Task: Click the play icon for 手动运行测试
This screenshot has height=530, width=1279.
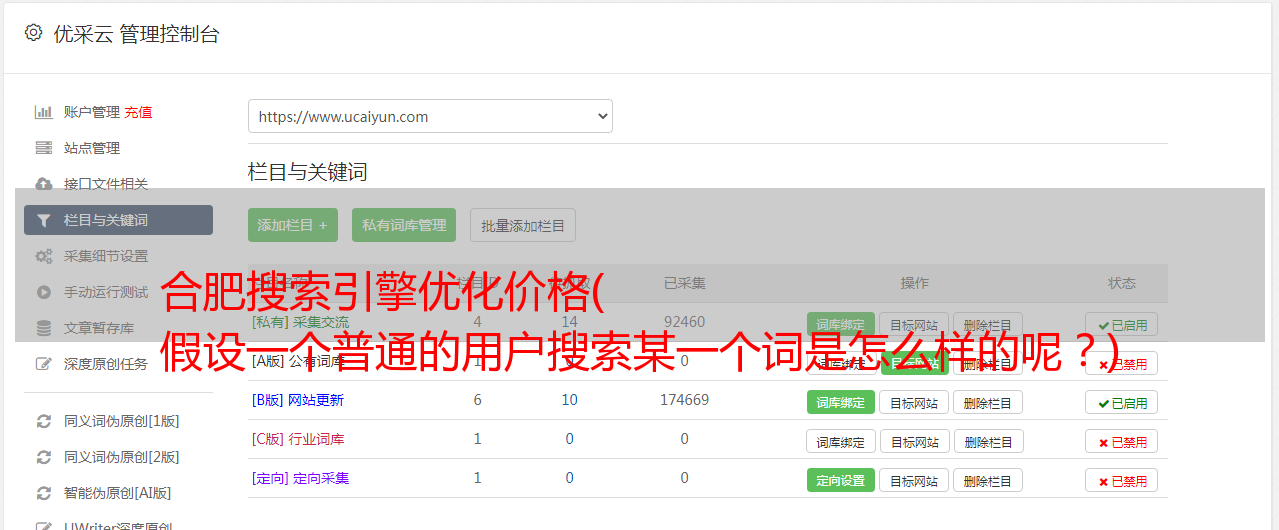Action: point(44,292)
